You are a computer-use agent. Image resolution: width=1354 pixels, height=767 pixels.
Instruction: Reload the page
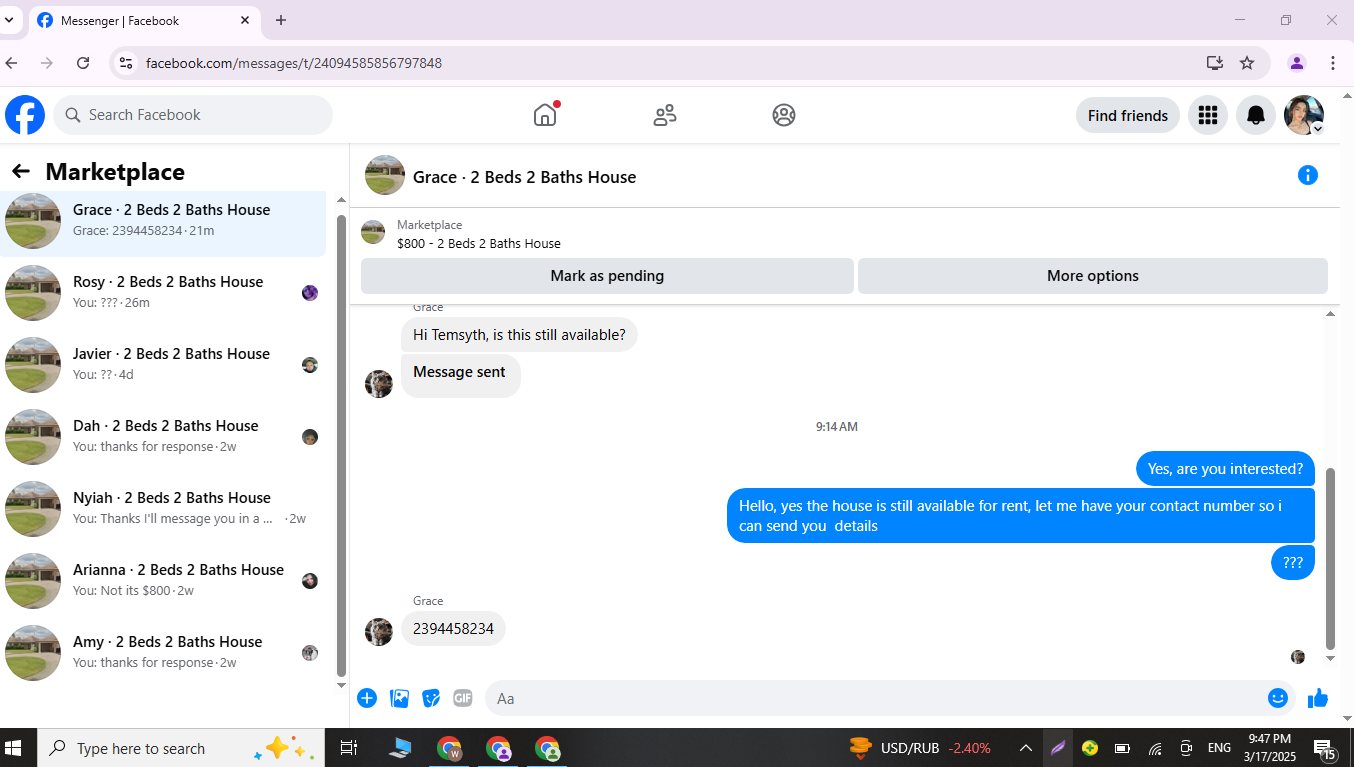(x=83, y=63)
